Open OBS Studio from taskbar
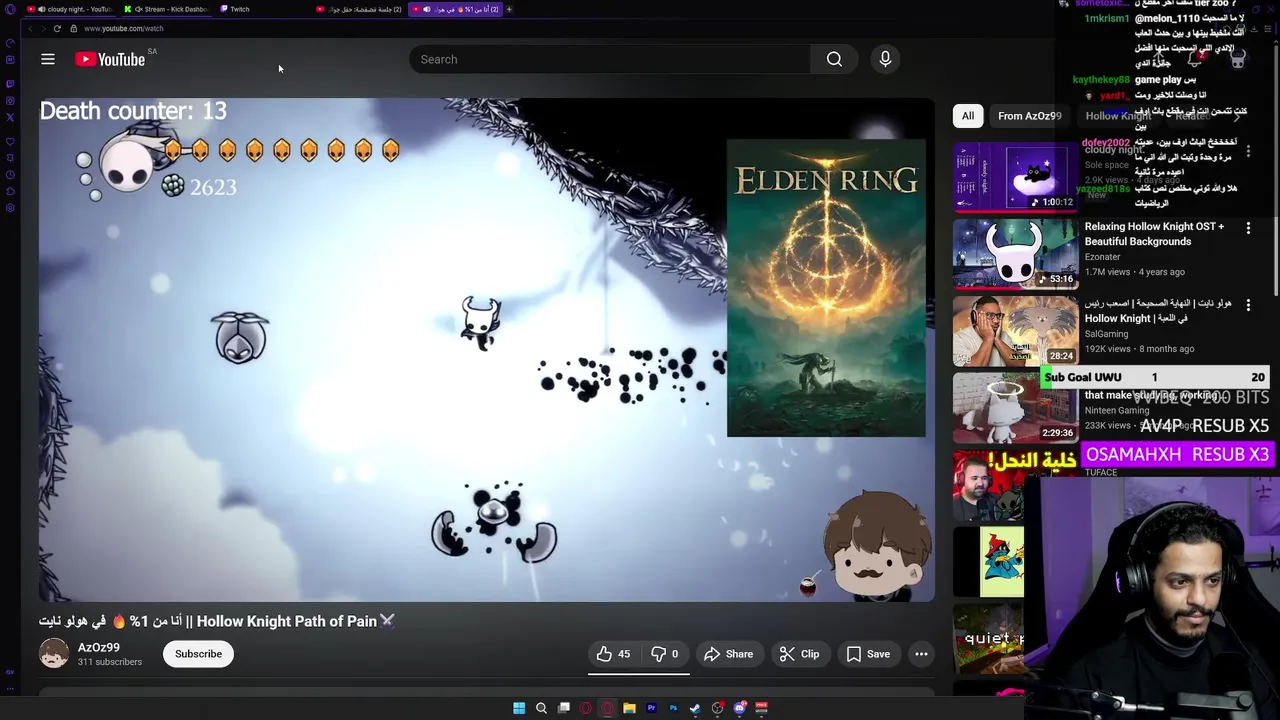This screenshot has width=1280, height=720. point(717,708)
